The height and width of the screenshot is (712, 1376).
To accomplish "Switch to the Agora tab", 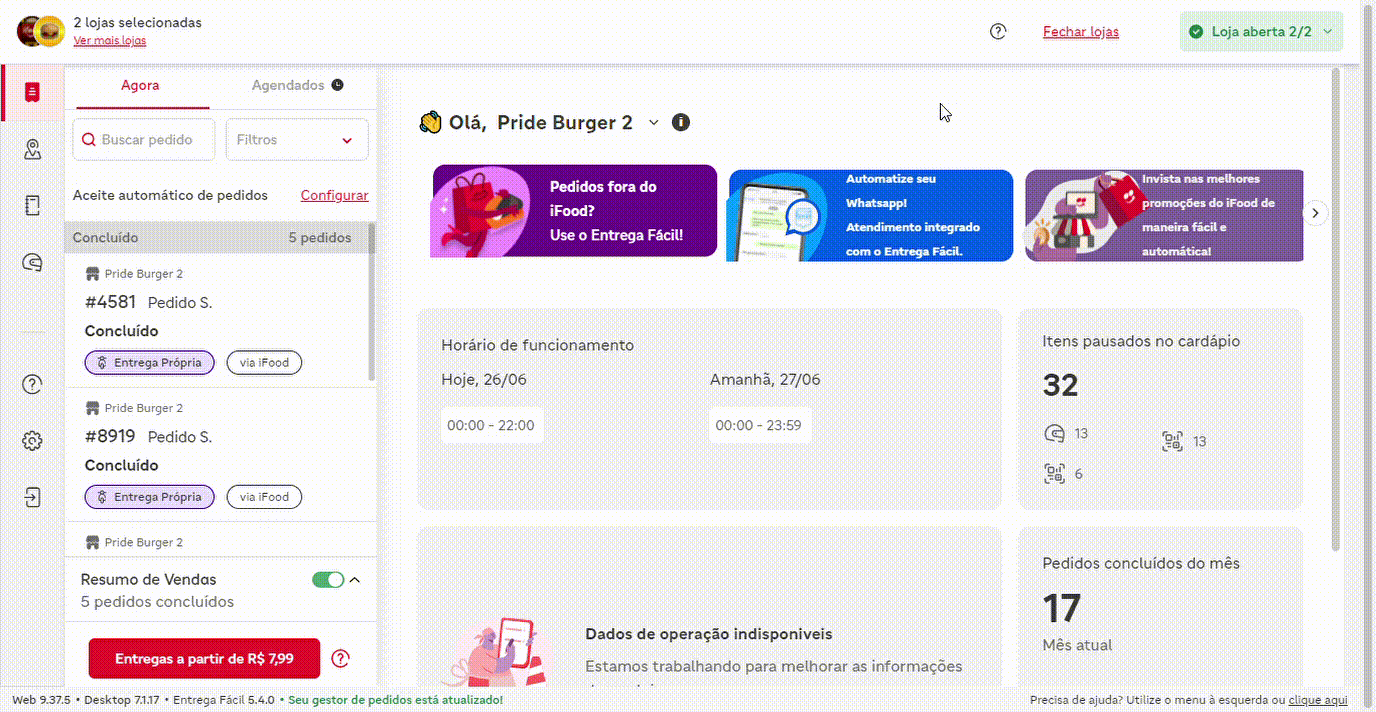I will click(x=141, y=86).
